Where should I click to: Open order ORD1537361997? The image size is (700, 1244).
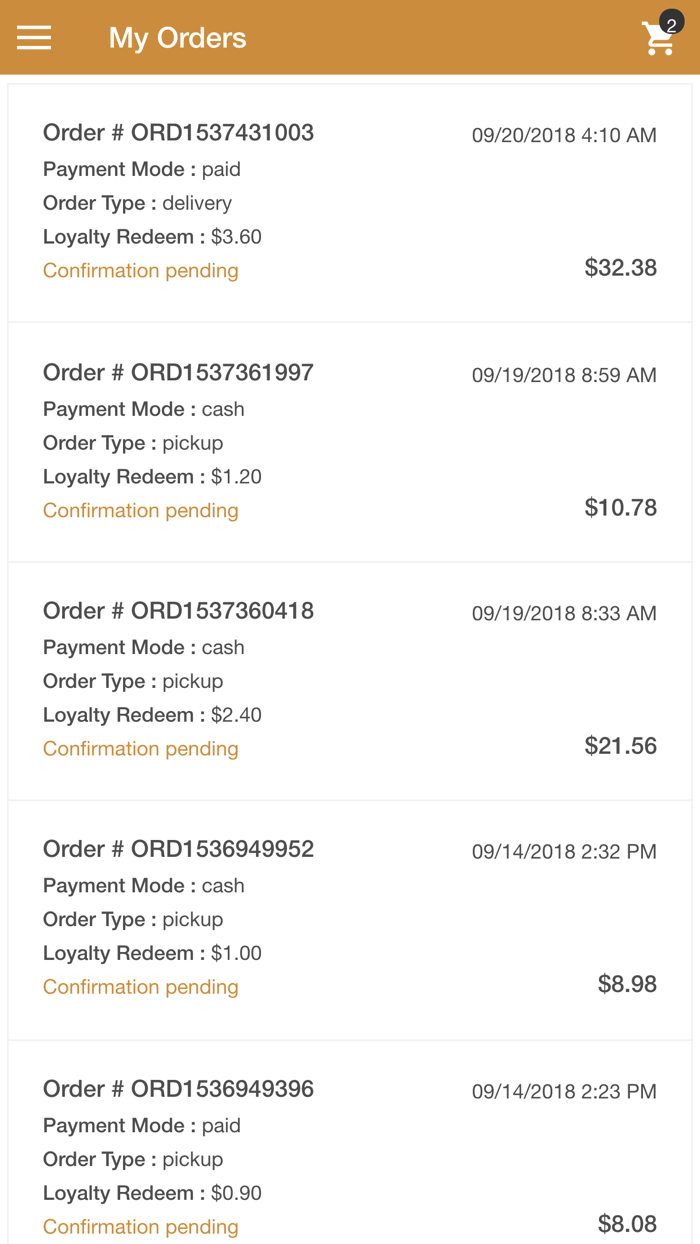[x=178, y=373]
